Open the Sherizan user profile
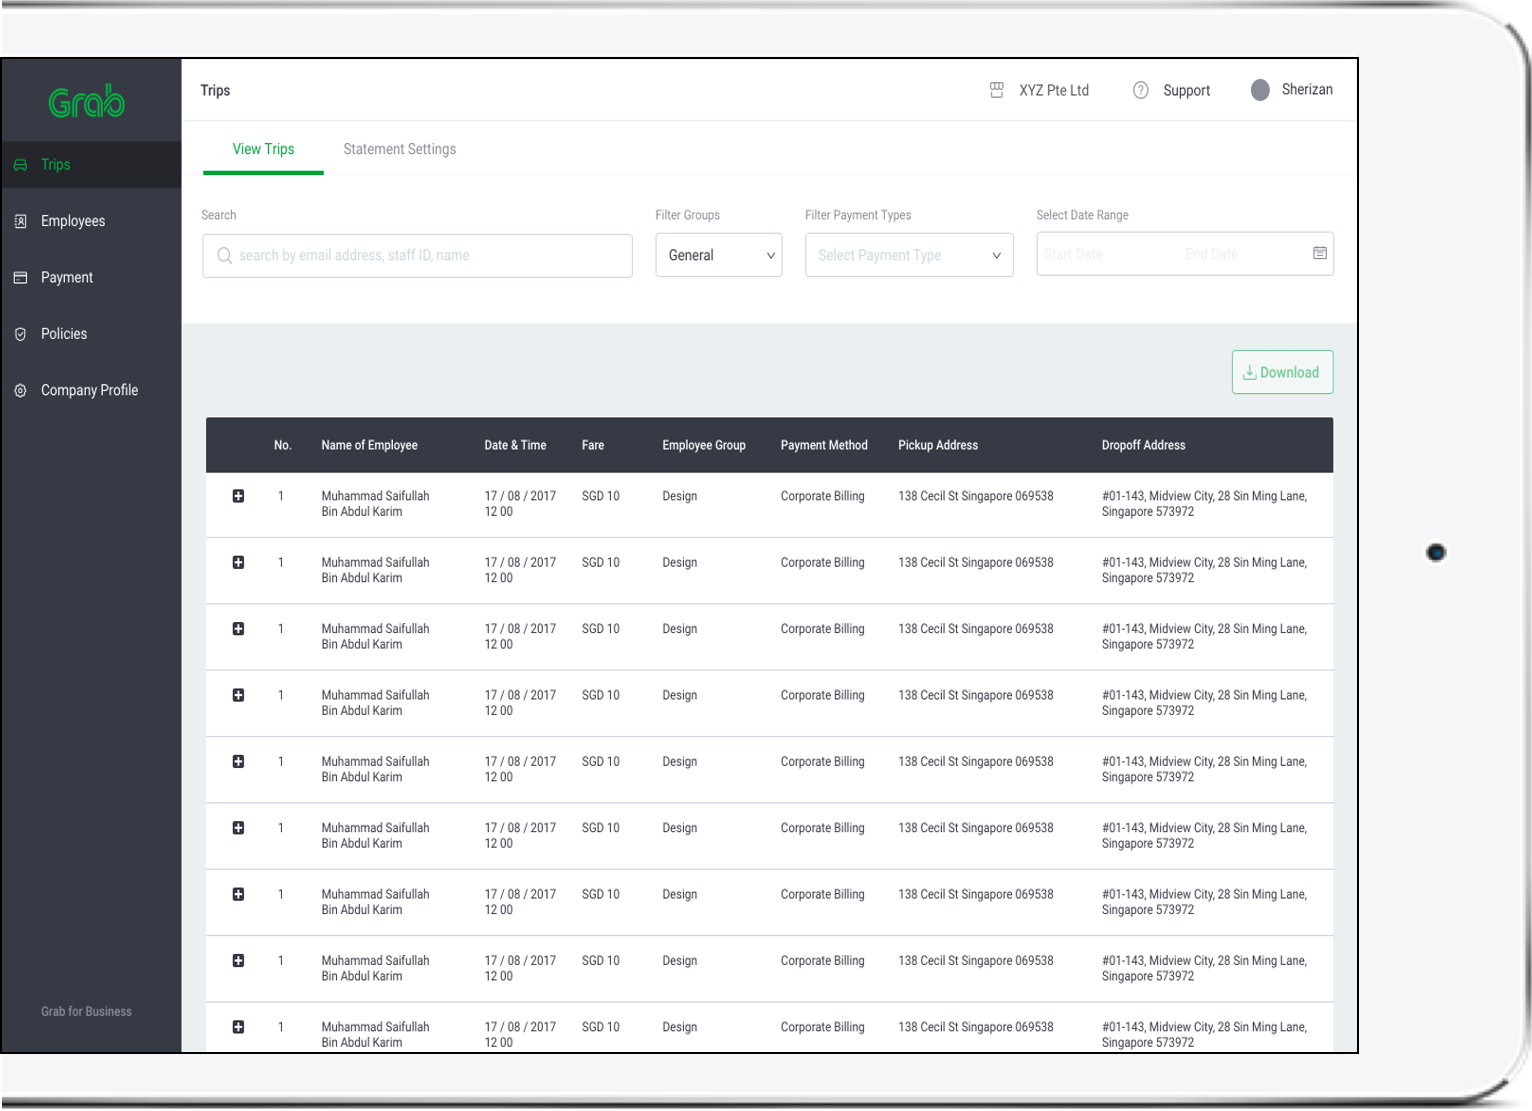 tap(1291, 90)
